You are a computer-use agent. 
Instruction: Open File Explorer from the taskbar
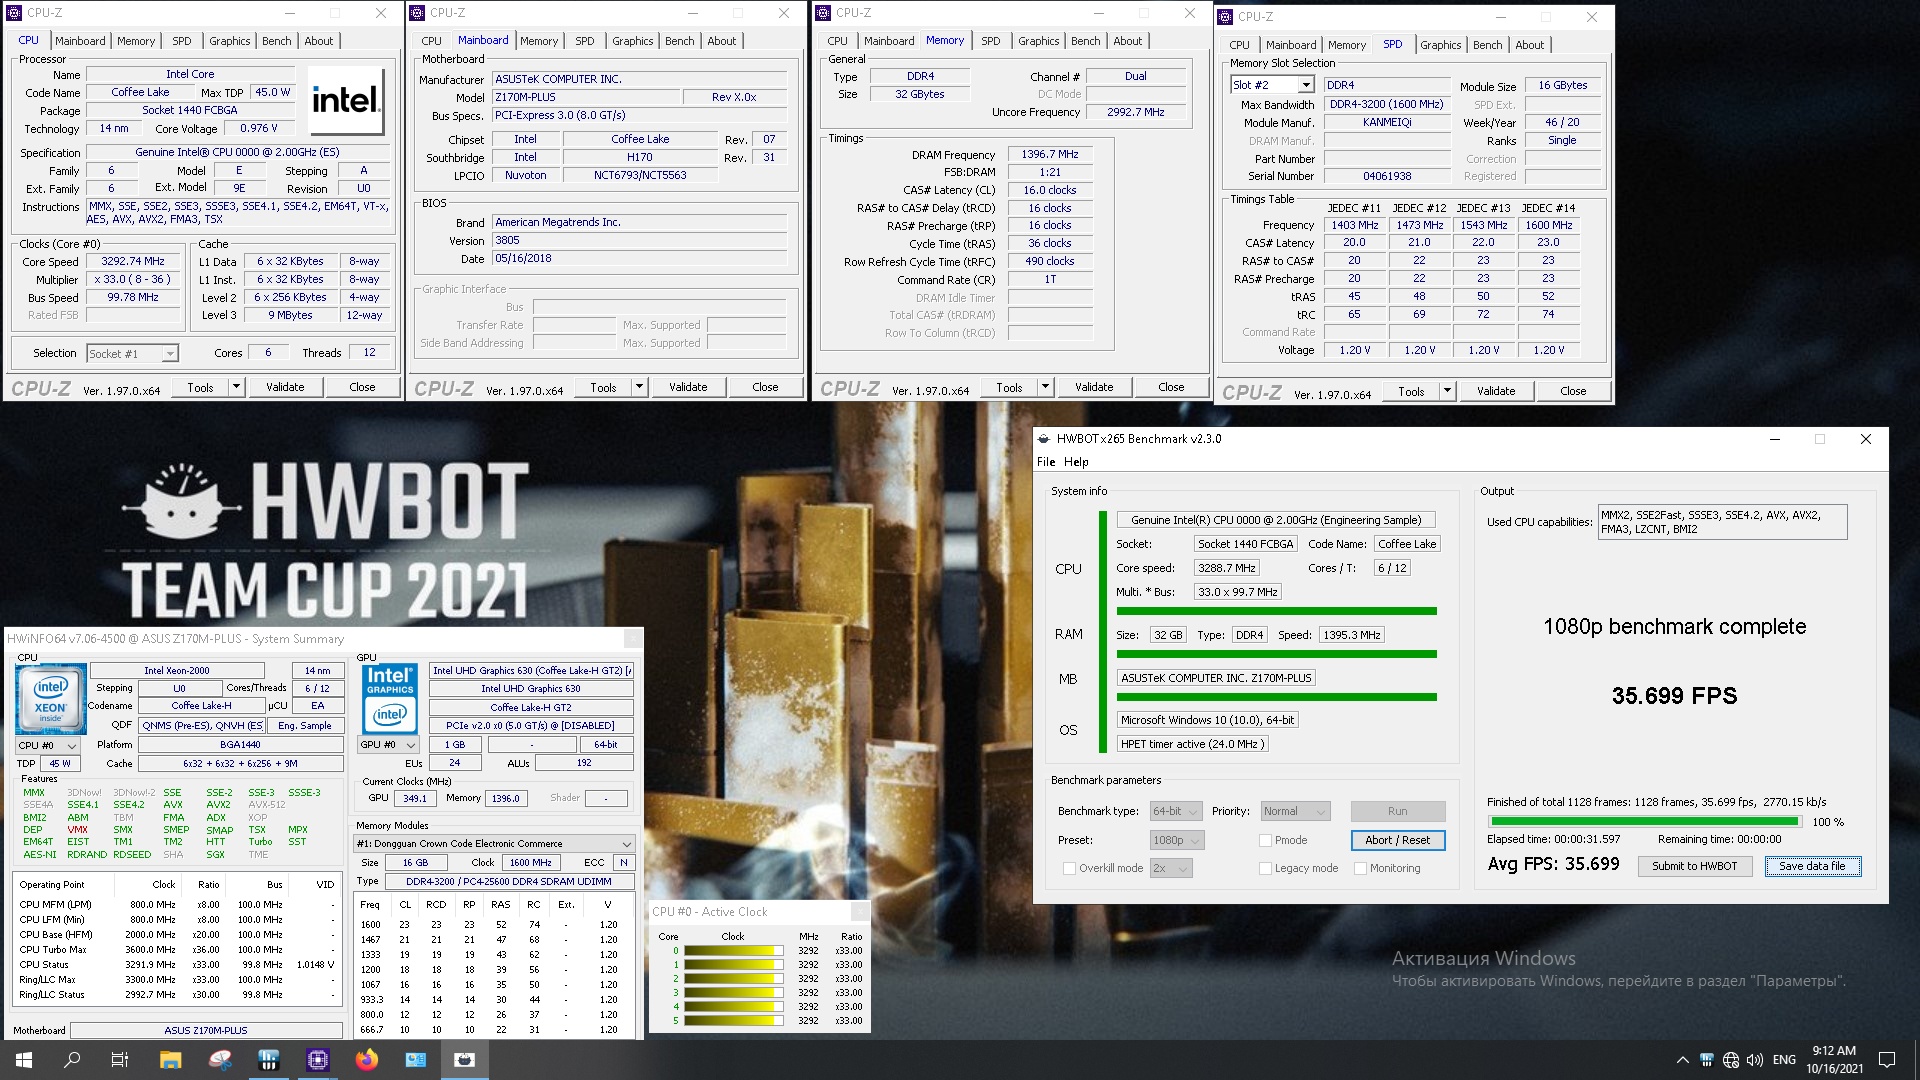point(170,1060)
